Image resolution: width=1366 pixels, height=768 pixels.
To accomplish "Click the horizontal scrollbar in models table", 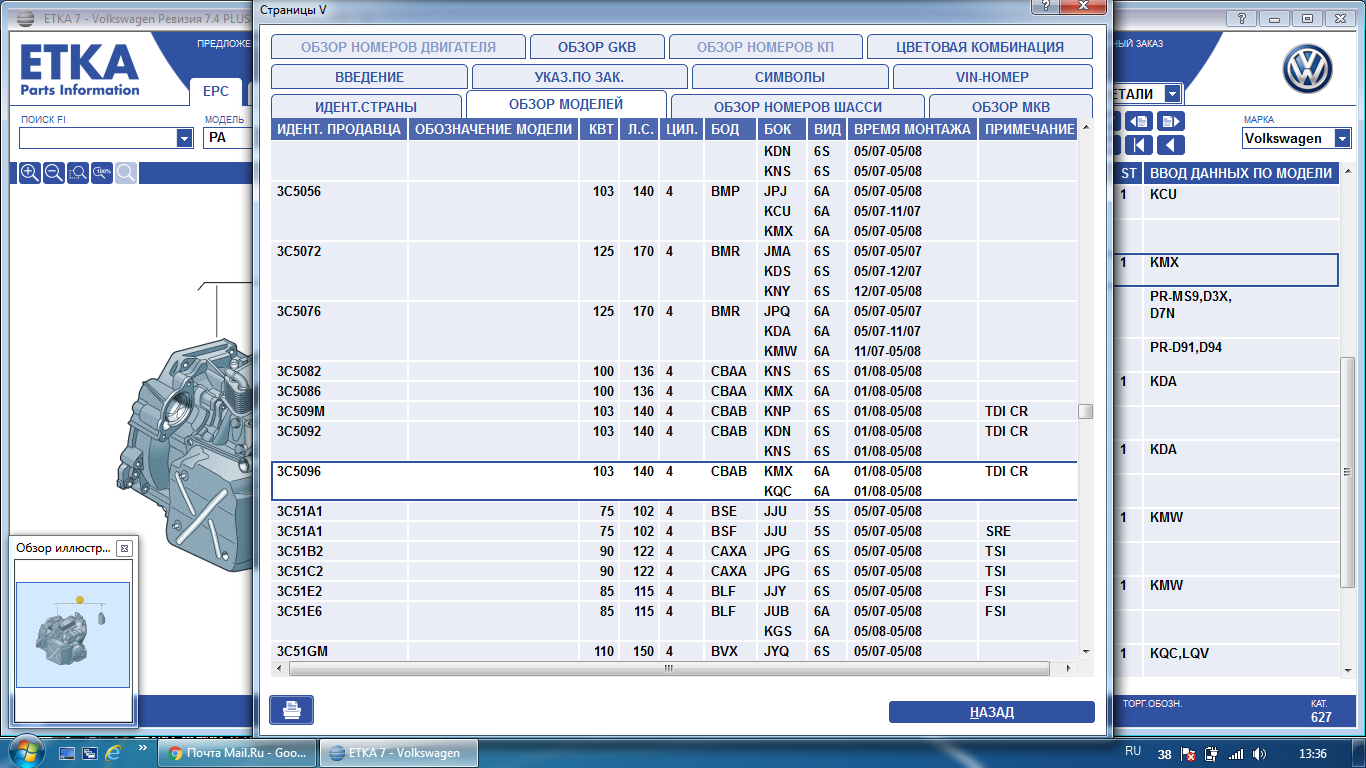I will [668, 668].
